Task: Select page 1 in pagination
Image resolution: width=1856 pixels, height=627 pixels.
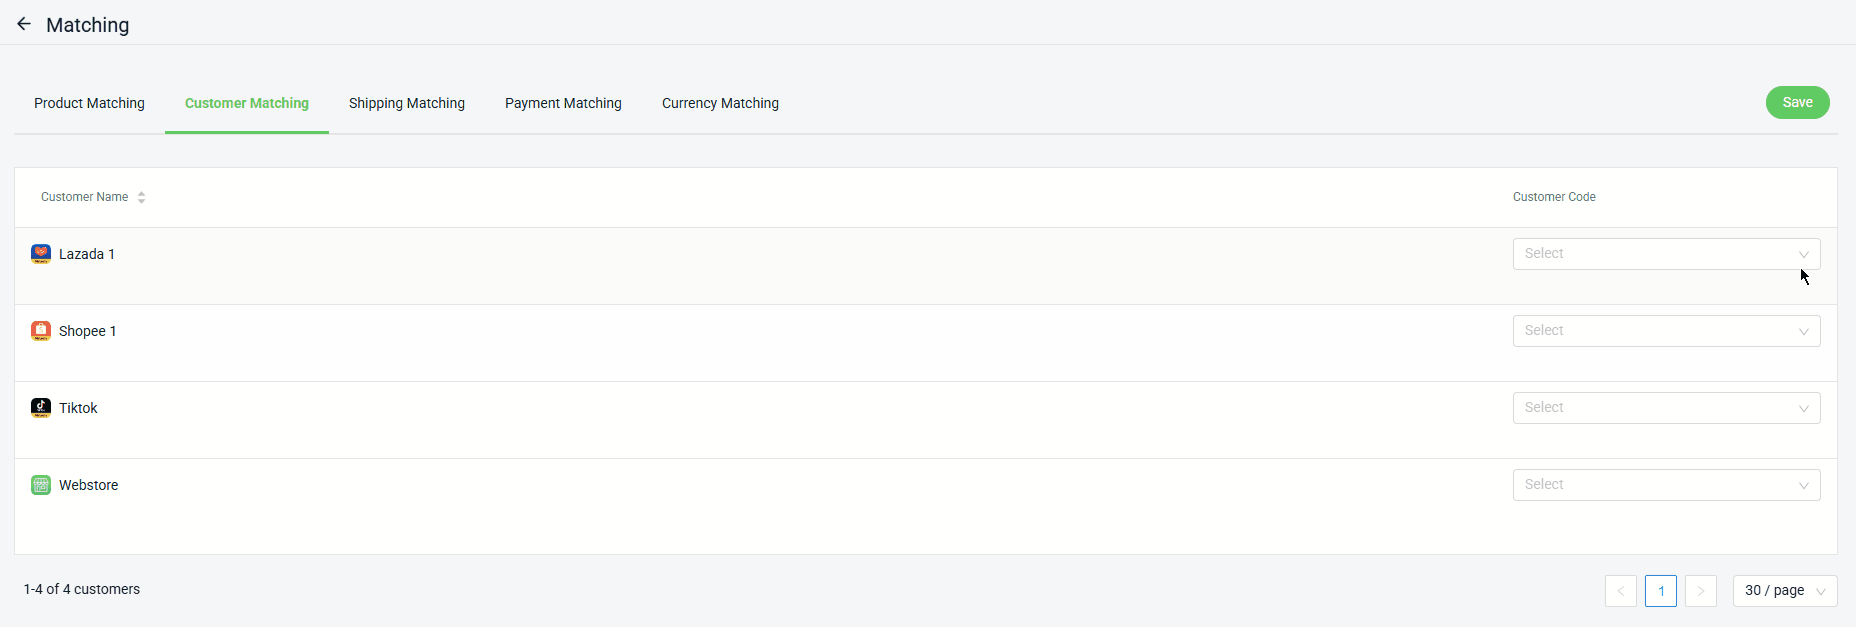Action: pos(1660,591)
